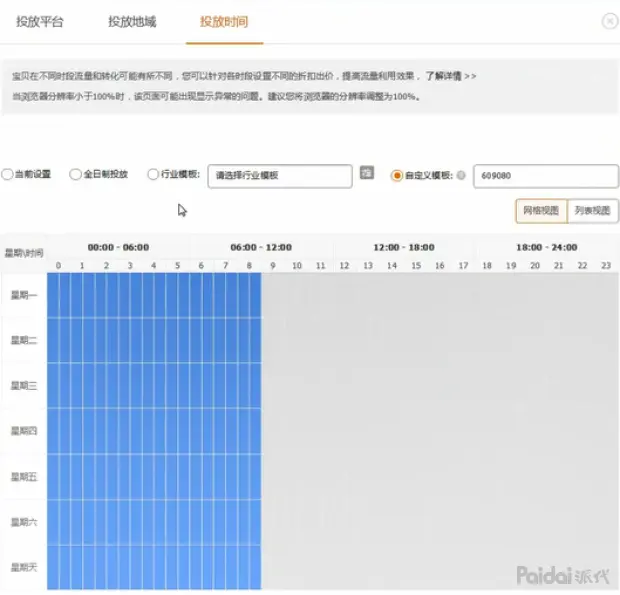The height and width of the screenshot is (595, 620).
Task: Click the calendar icon beside industry template
Action: (x=367, y=173)
